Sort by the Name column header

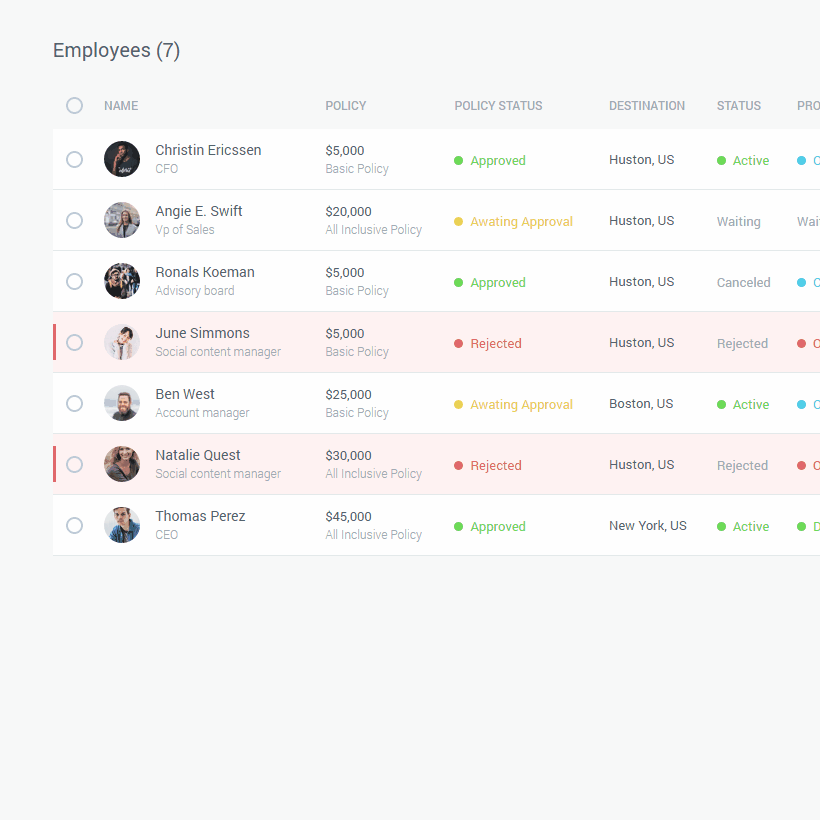(x=121, y=106)
